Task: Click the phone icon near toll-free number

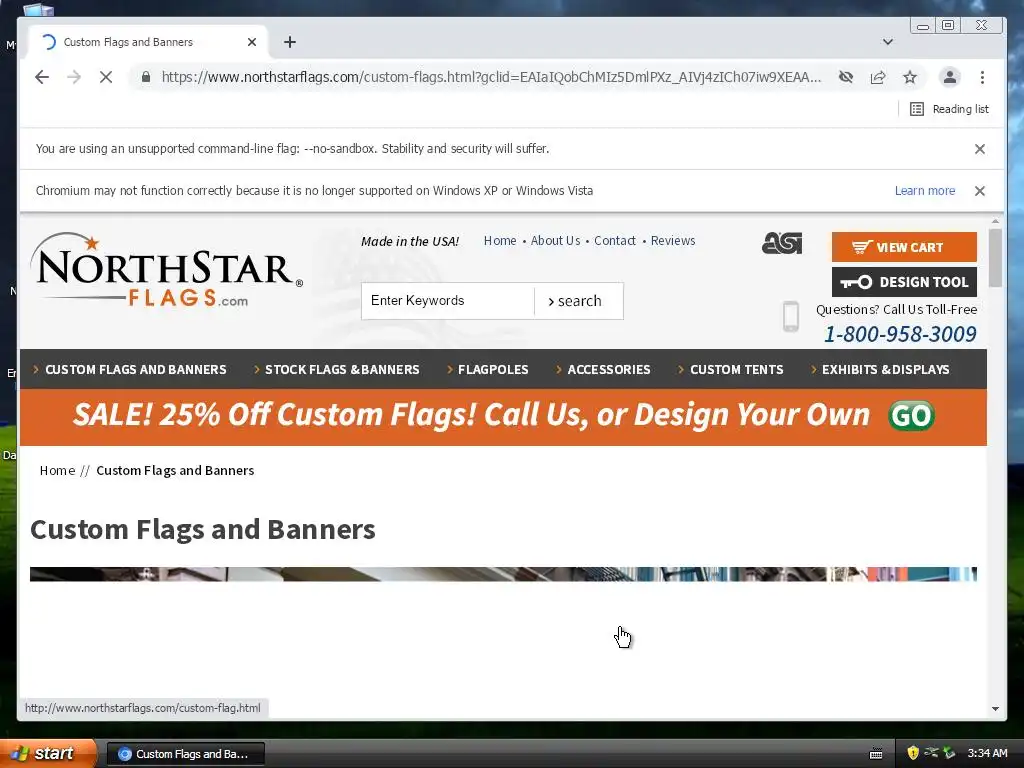Action: 790,317
